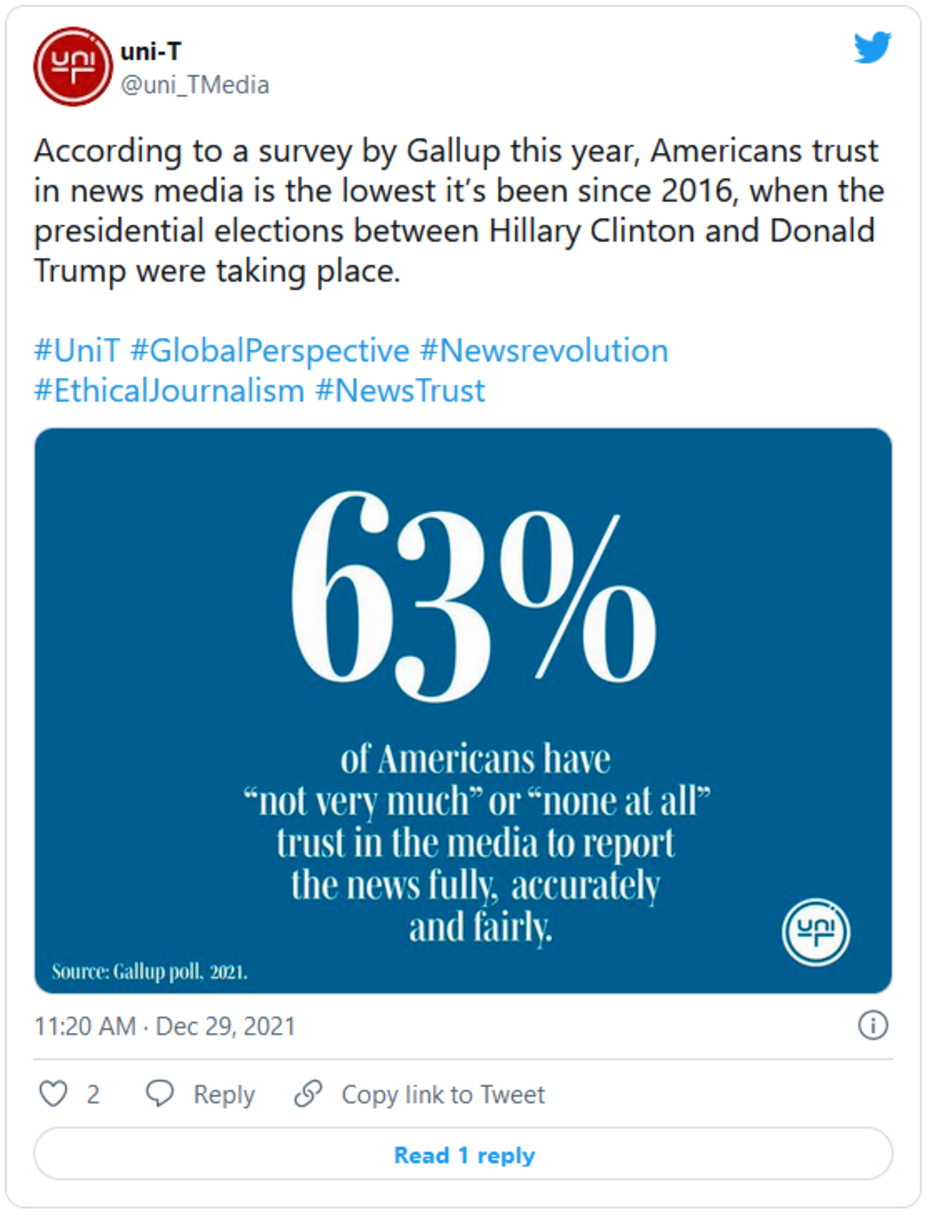Open the #UniT hashtag

pos(77,351)
